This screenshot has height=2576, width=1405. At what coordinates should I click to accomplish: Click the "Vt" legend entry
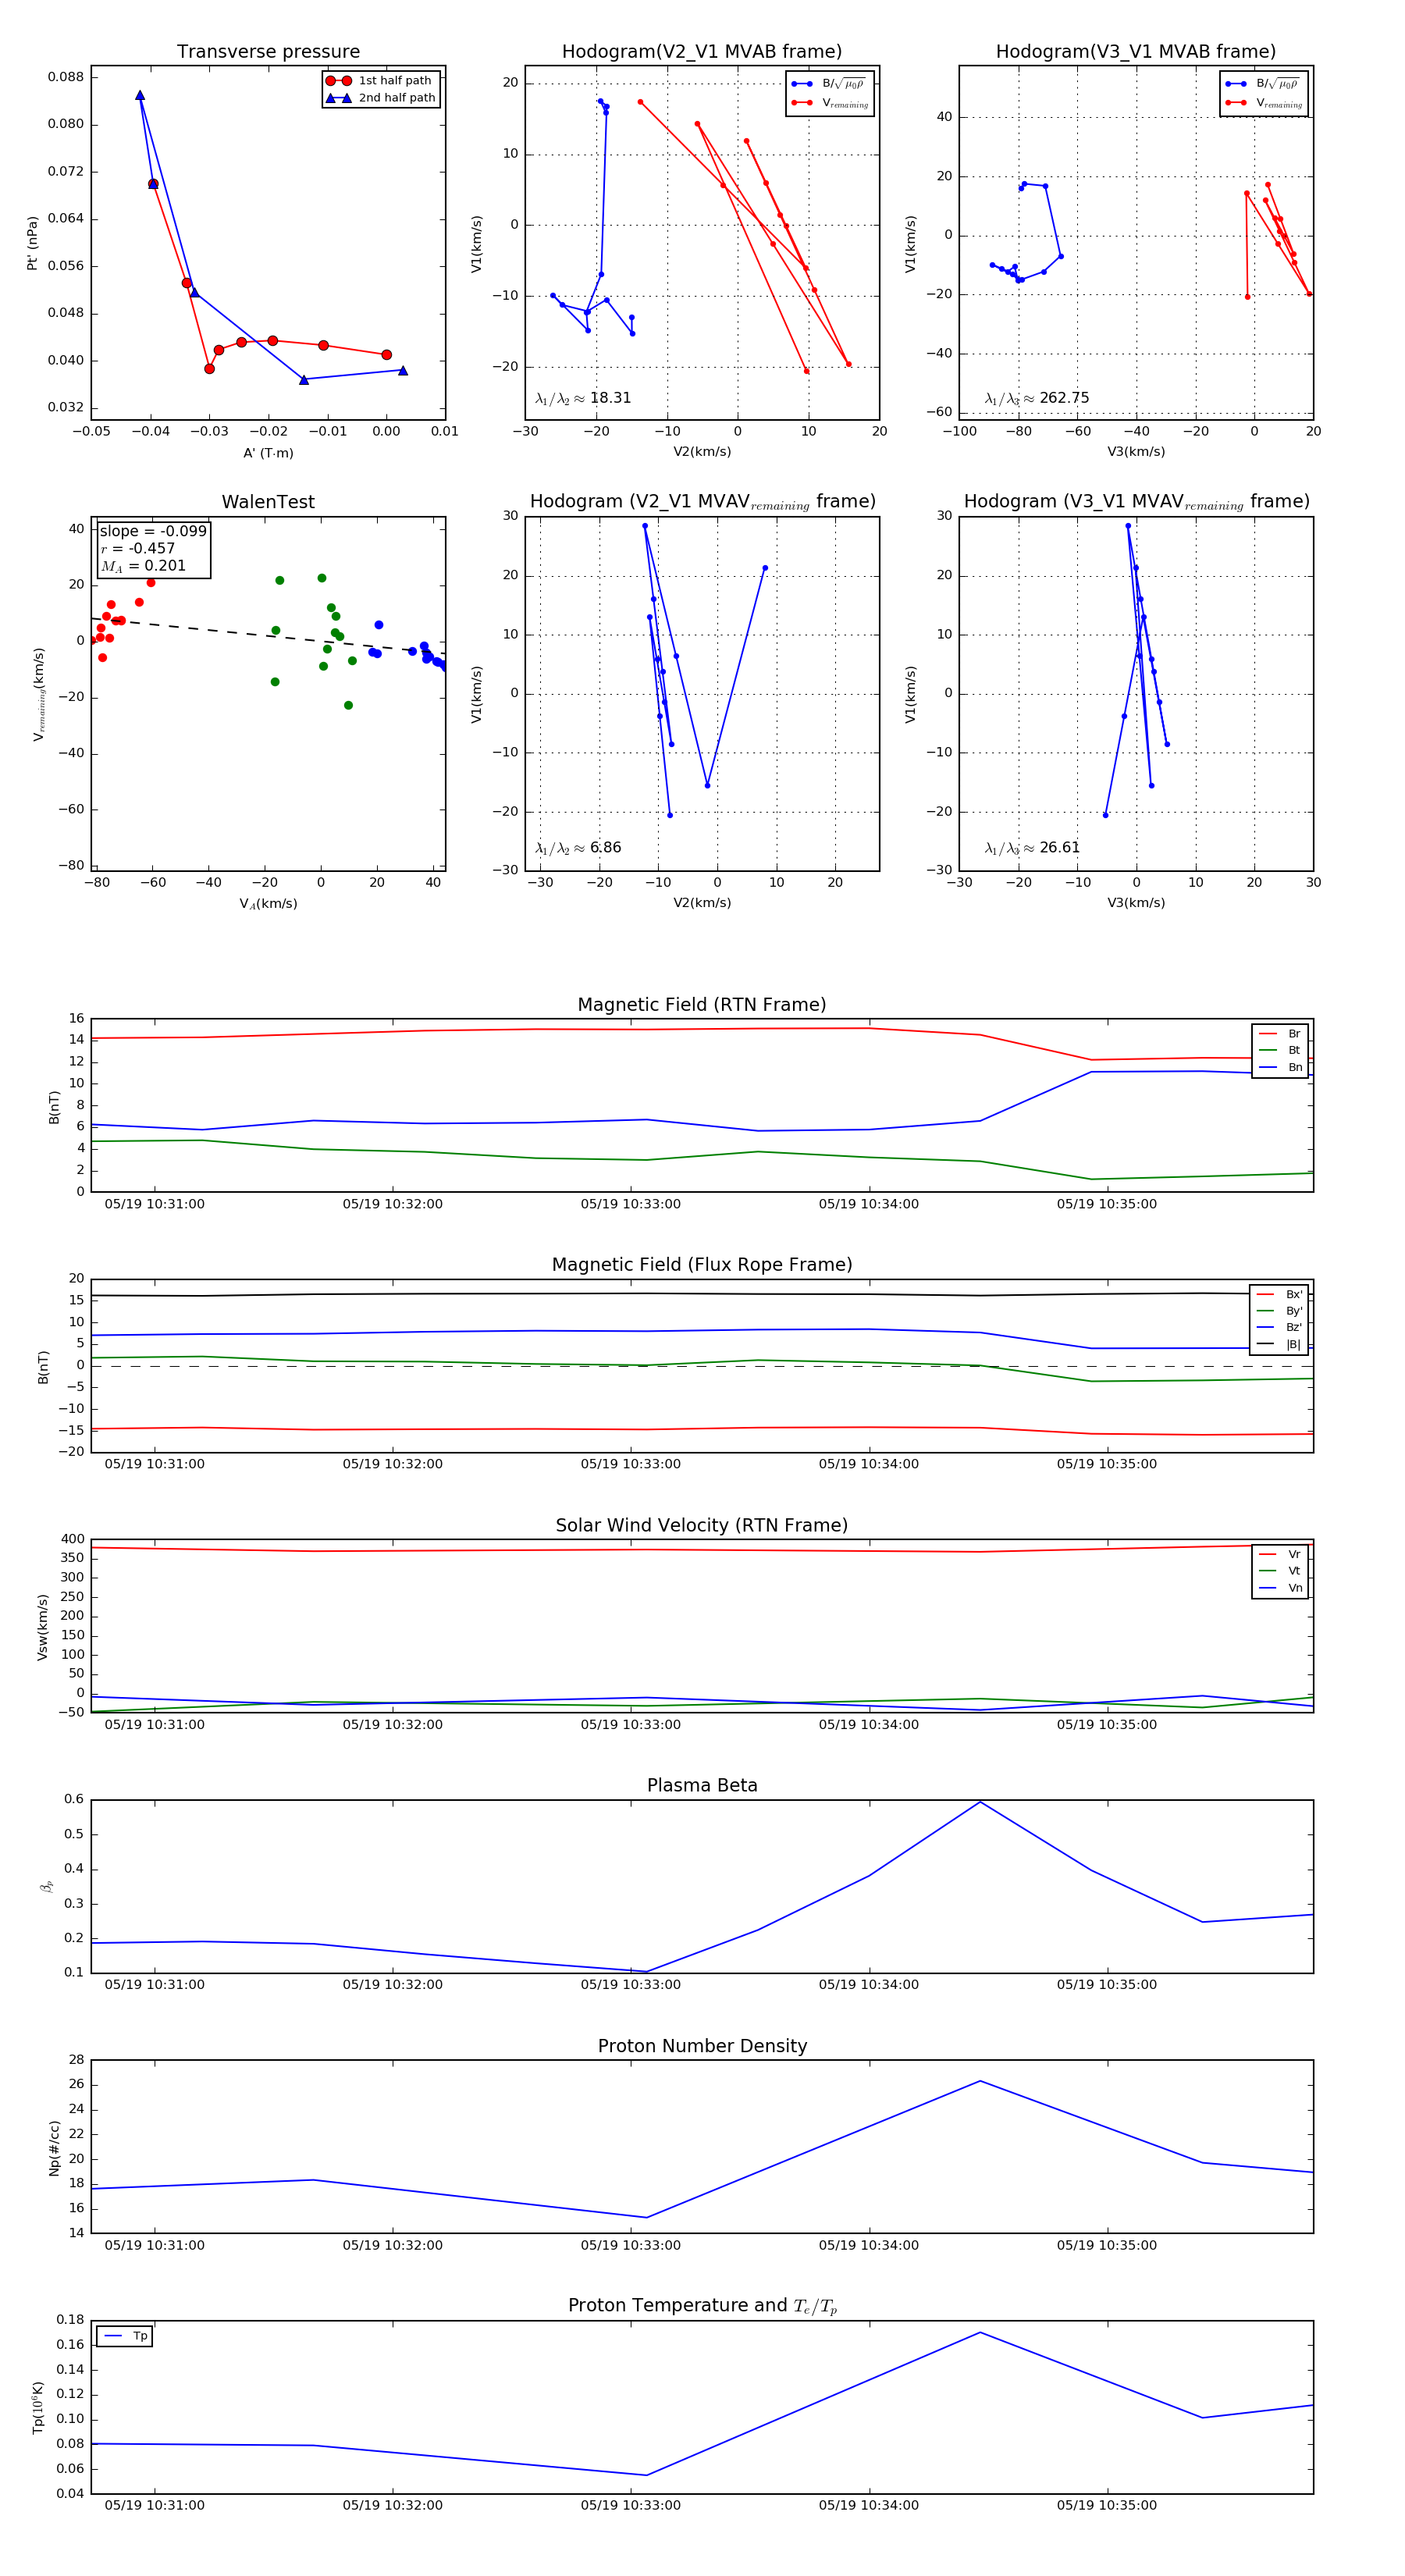tap(1280, 1571)
